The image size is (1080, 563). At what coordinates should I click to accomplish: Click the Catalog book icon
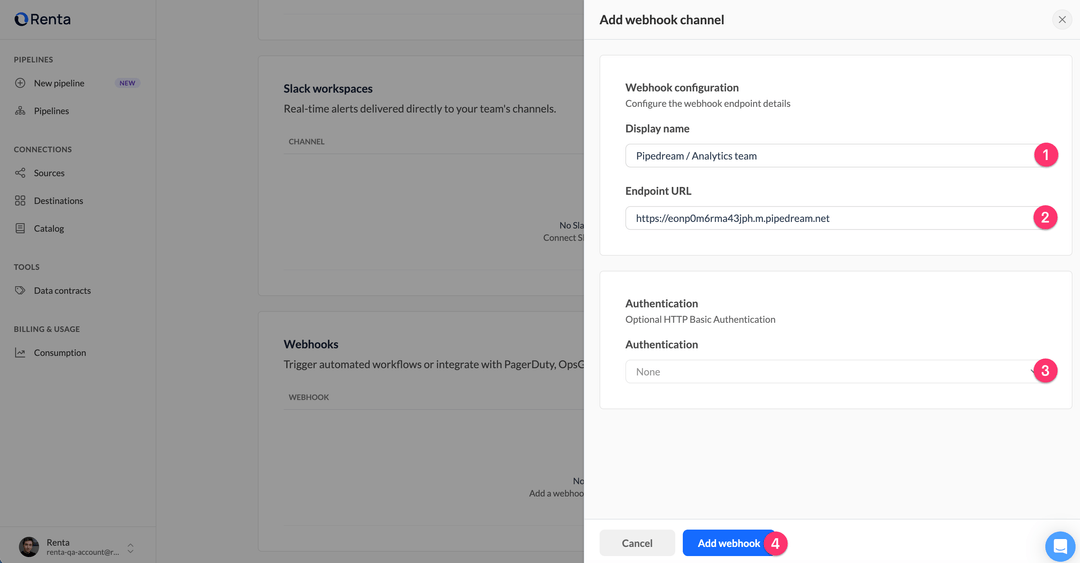coord(20,228)
